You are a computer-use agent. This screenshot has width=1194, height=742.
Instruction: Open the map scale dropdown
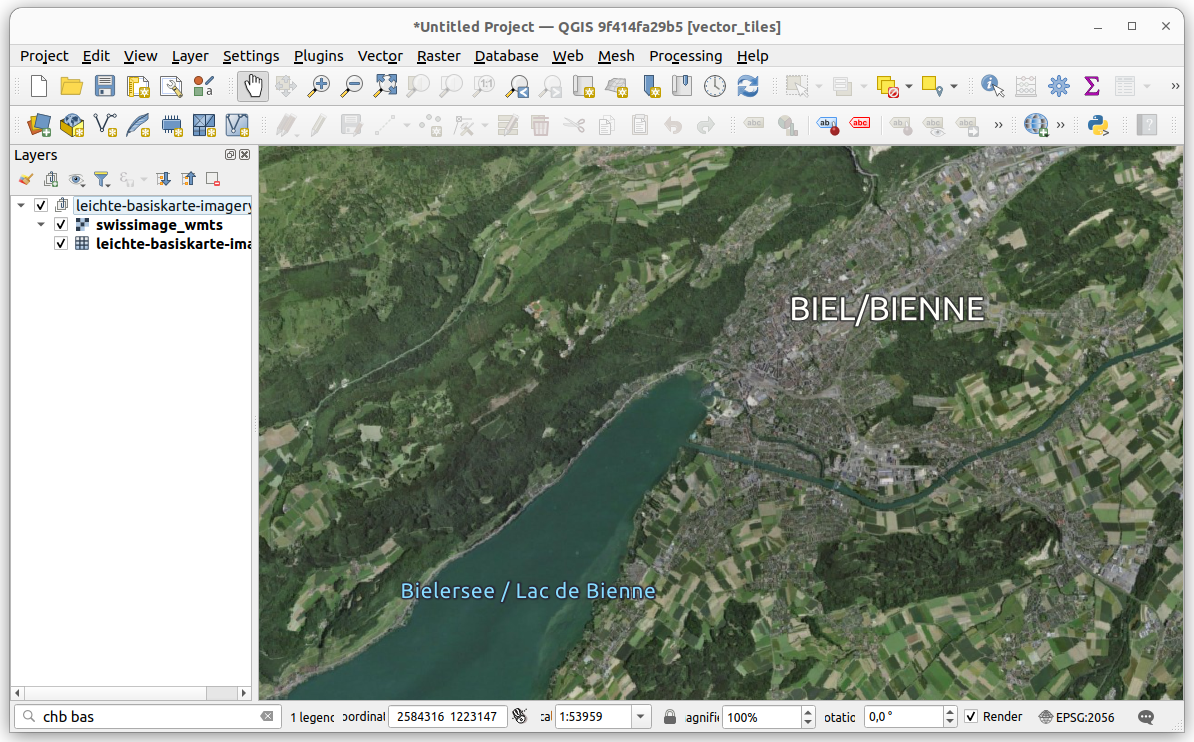(x=640, y=717)
